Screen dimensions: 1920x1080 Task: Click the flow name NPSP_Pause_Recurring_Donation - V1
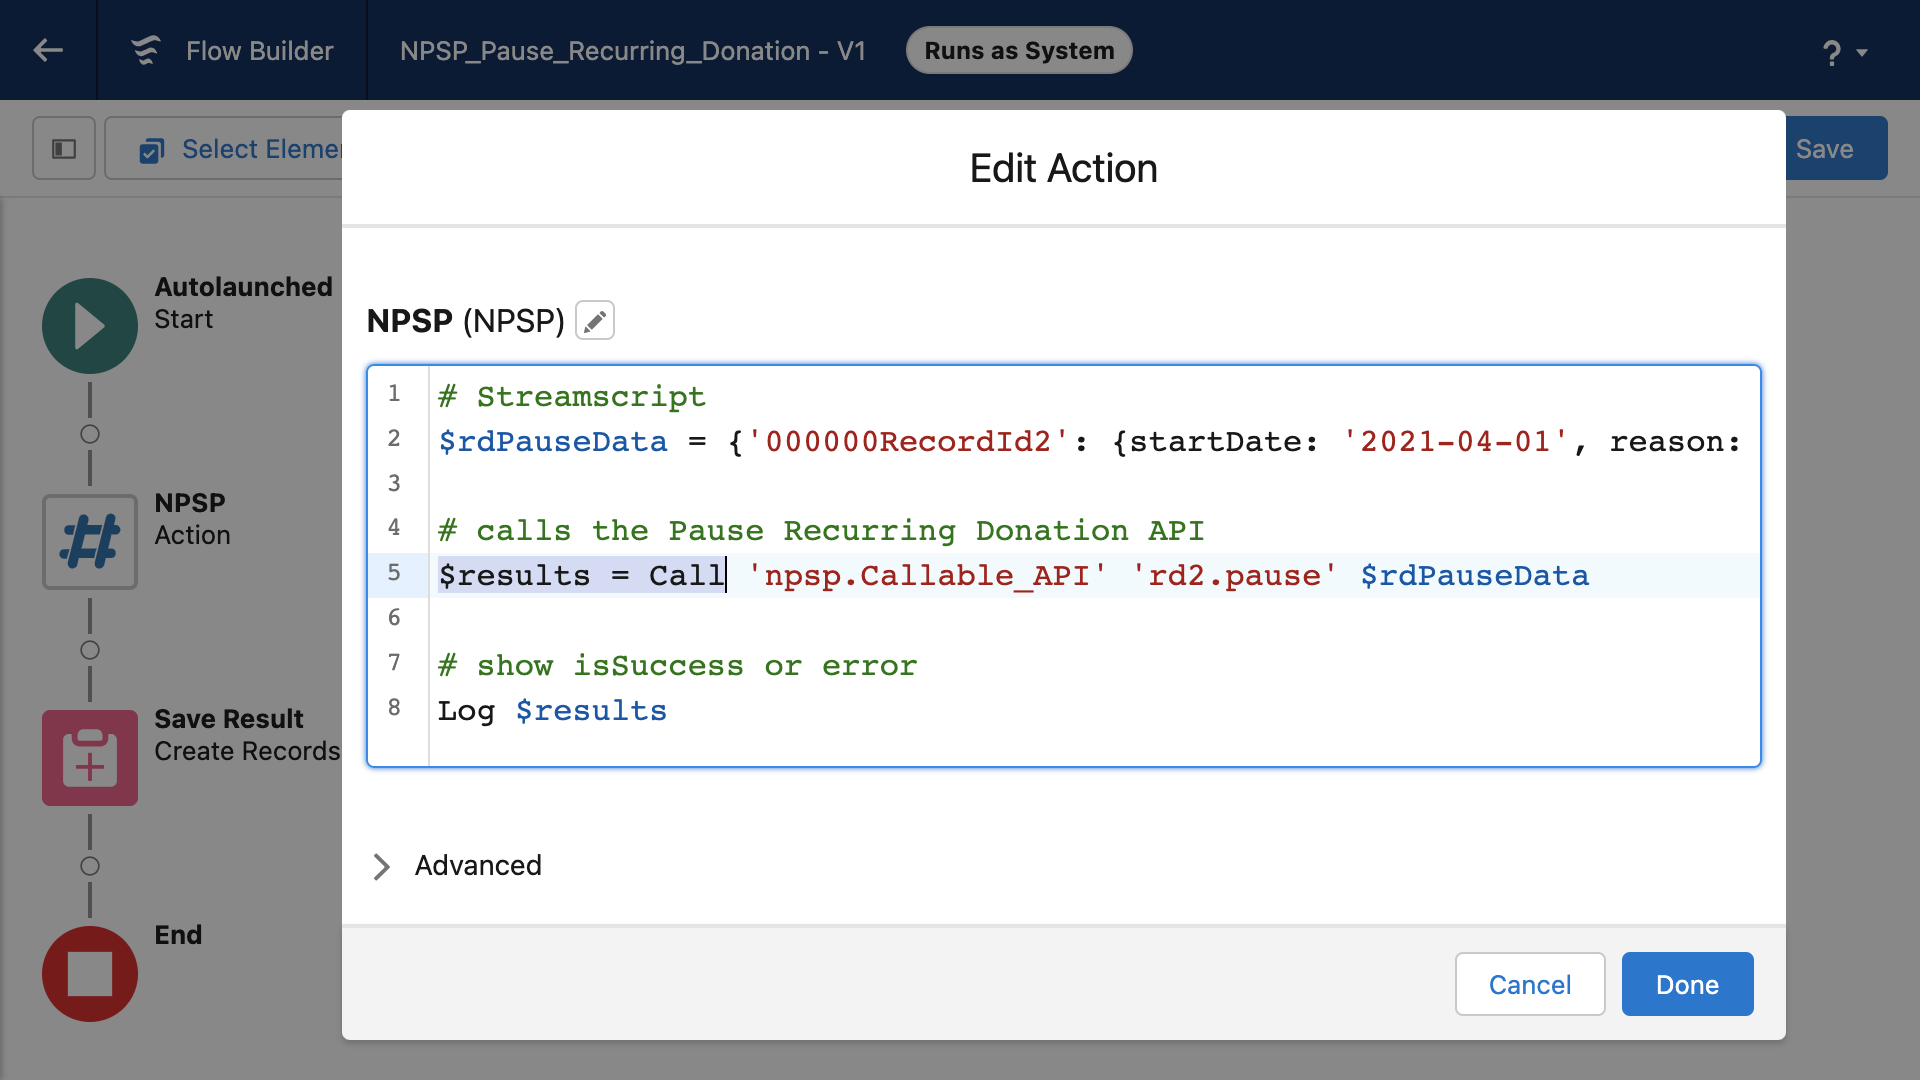point(633,51)
